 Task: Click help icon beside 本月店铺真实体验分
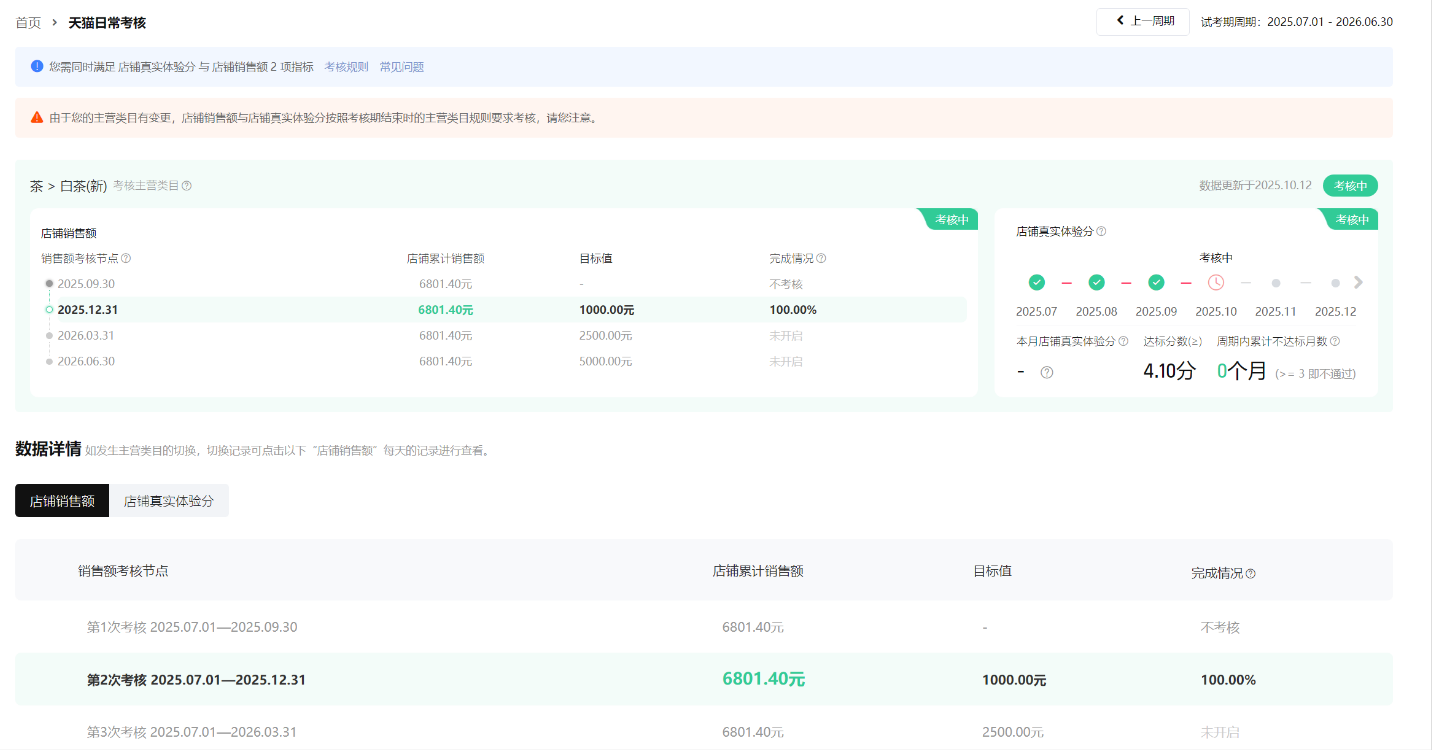pos(1123,341)
